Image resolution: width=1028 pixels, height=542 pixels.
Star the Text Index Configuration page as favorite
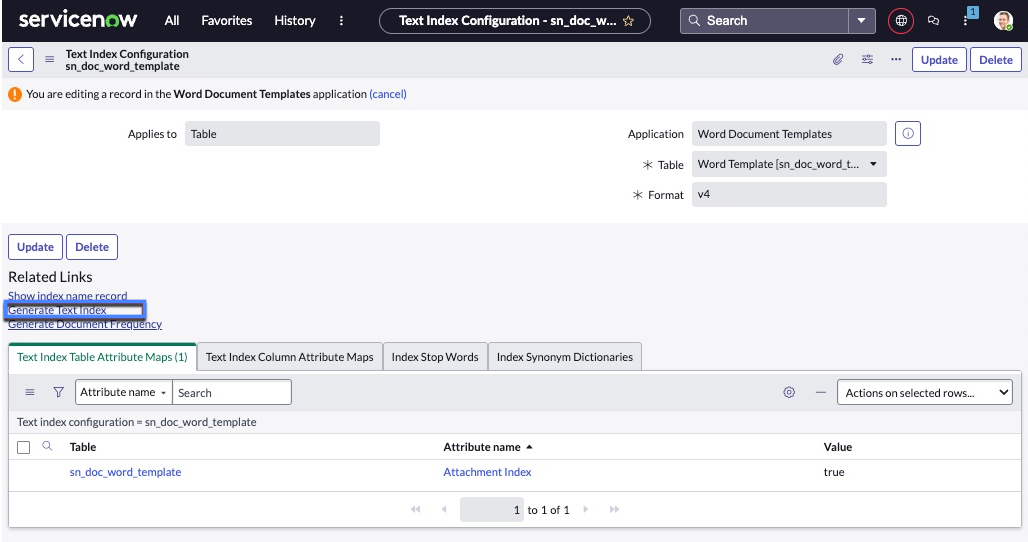pos(628,21)
